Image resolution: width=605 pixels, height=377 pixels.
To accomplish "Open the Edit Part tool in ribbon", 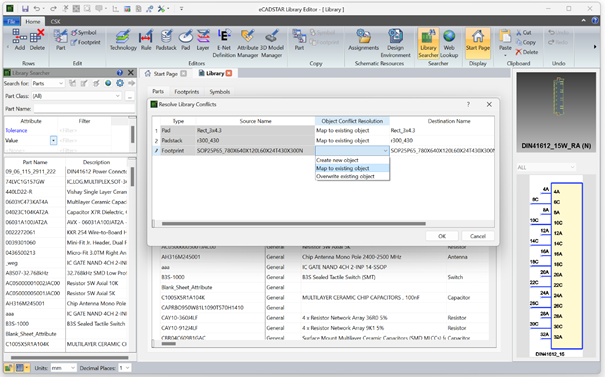I will click(60, 40).
